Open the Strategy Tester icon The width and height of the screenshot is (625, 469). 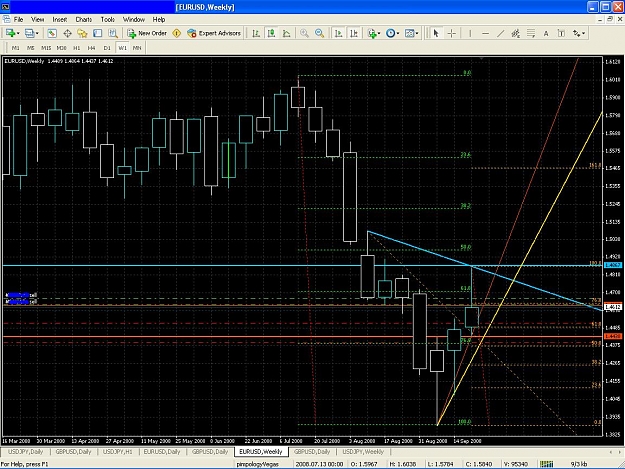point(113,33)
